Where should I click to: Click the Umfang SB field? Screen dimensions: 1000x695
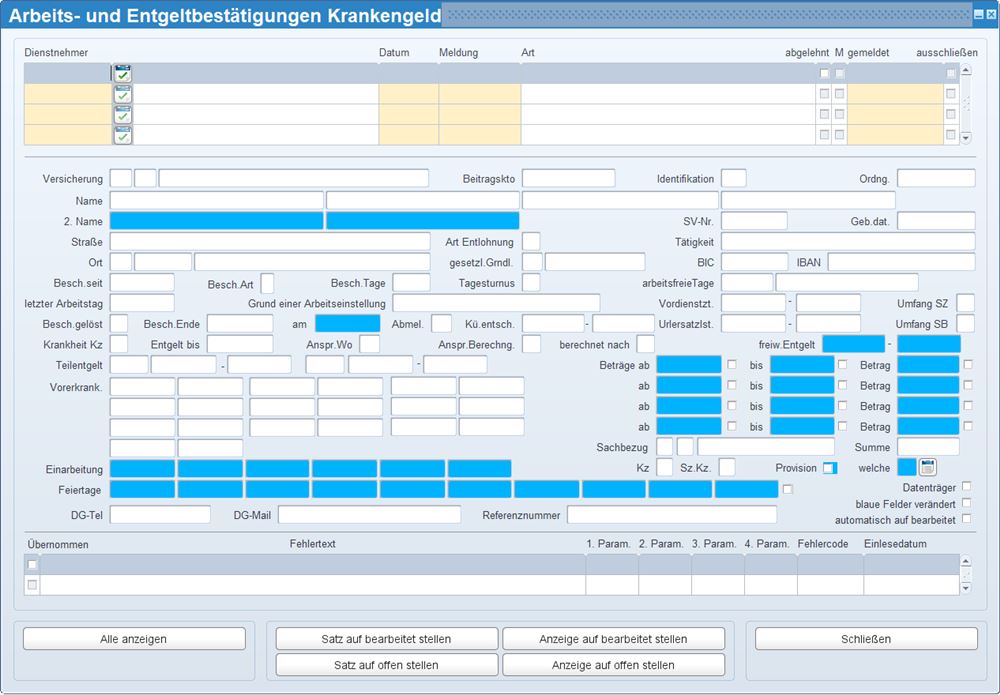966,323
